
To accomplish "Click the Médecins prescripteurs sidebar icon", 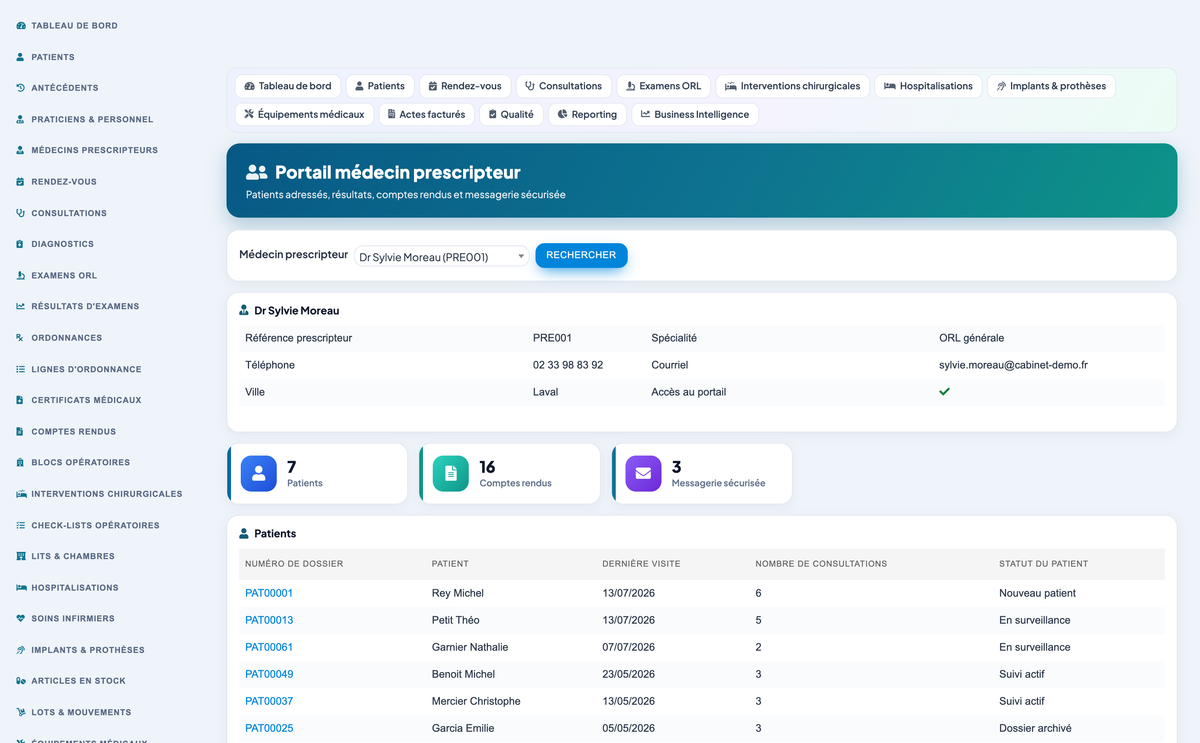I will pyautogui.click(x=21, y=150).
